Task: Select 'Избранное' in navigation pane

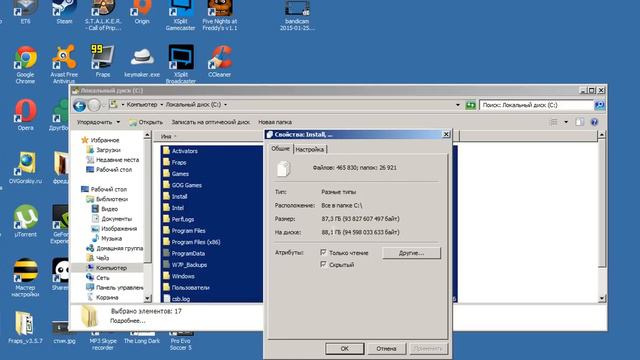Action: tap(105, 140)
